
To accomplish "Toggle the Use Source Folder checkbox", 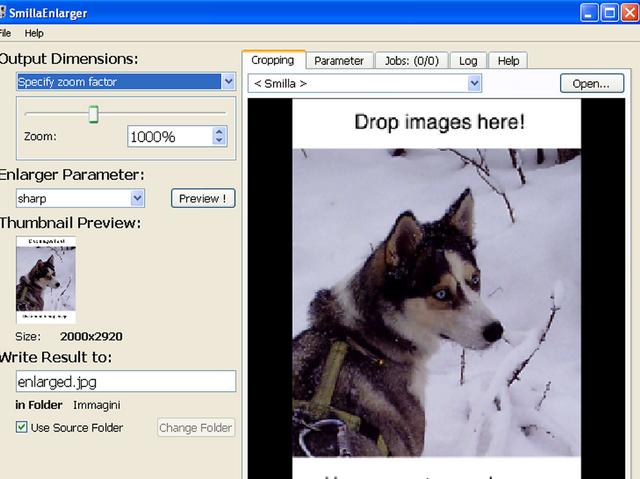I will [22, 428].
